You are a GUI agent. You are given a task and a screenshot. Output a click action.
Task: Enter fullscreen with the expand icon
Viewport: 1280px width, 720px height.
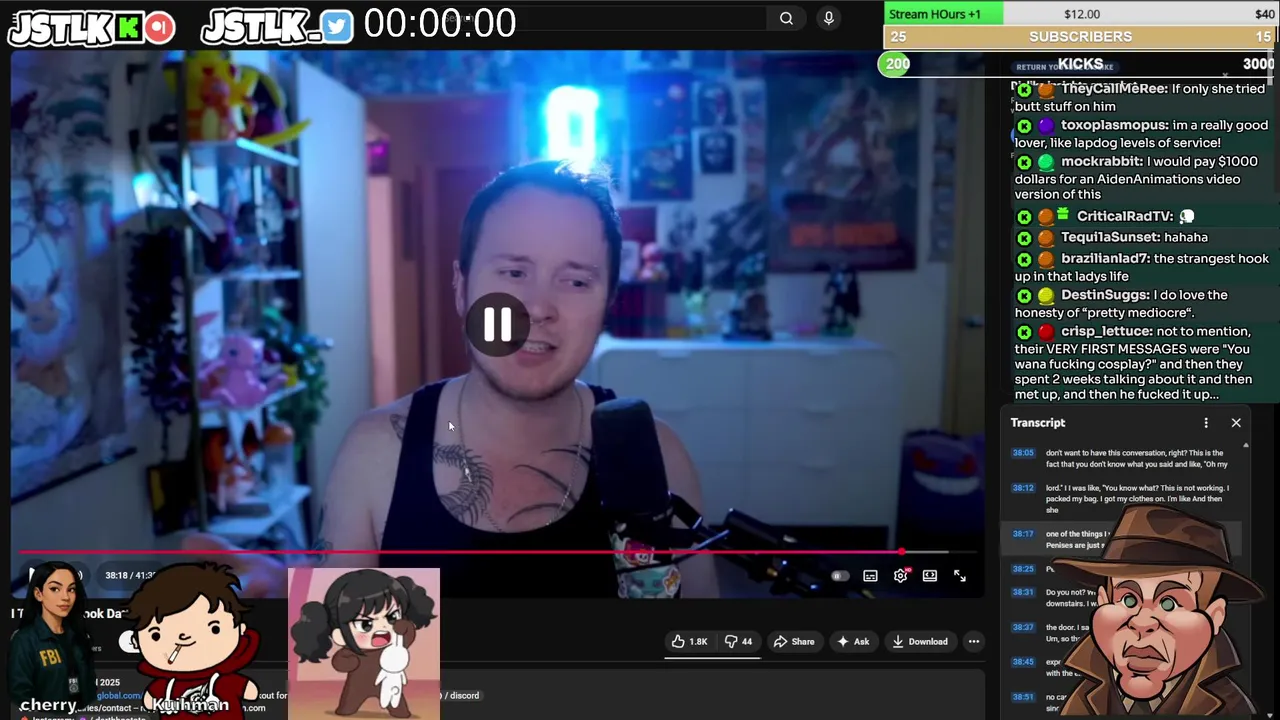pyautogui.click(x=960, y=576)
